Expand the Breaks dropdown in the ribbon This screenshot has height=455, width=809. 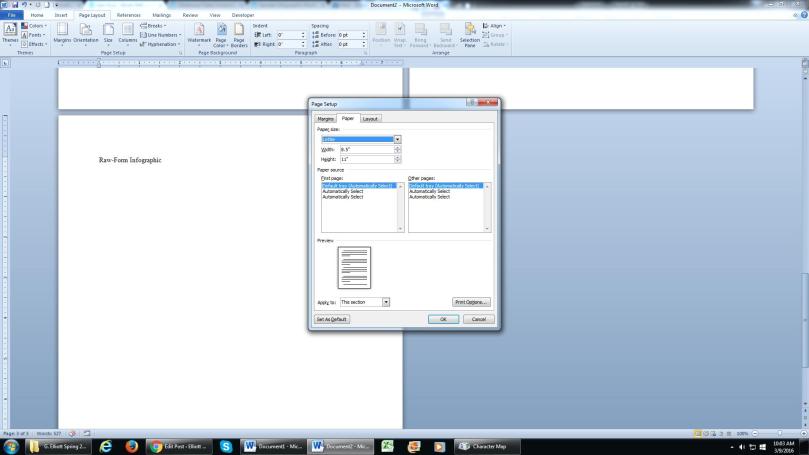161,25
